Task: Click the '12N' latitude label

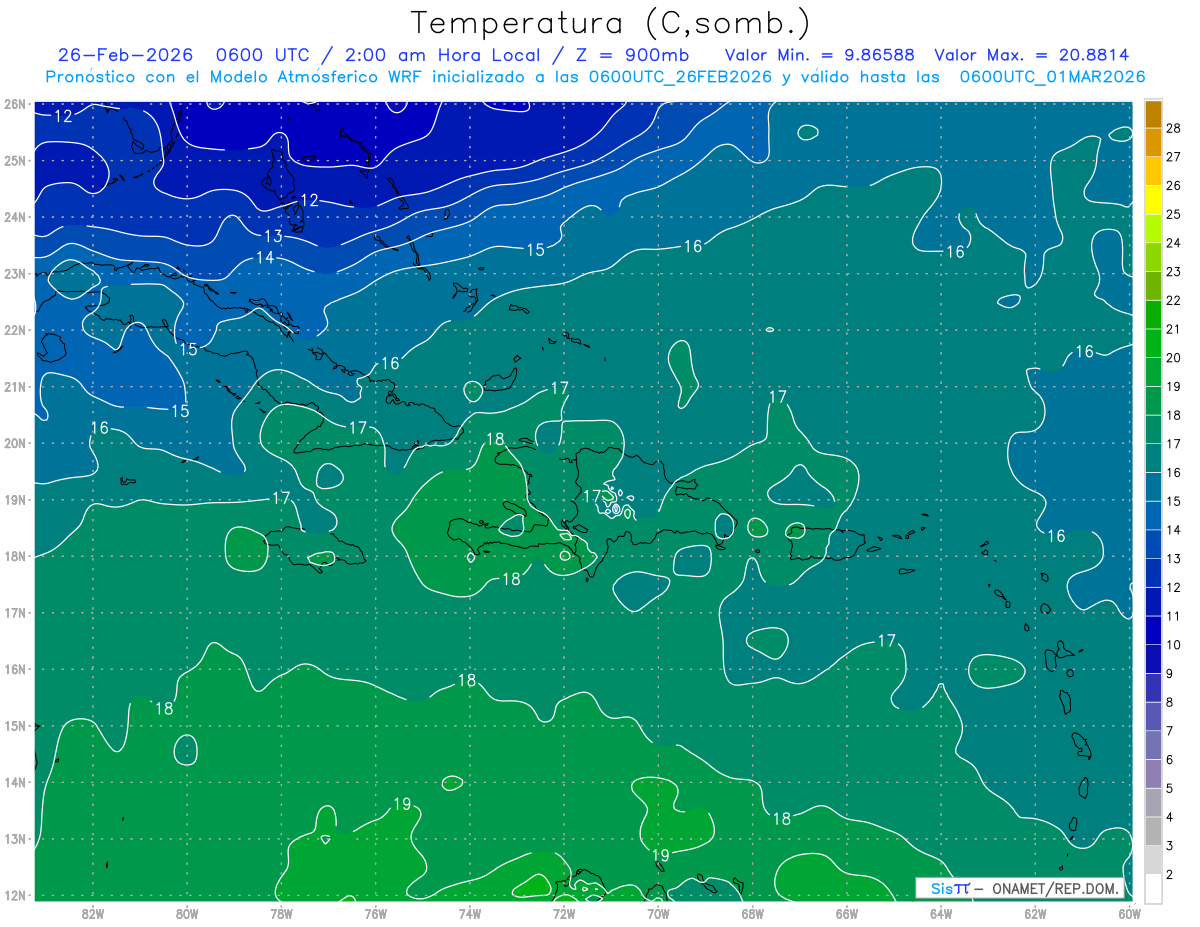Action: coord(15,895)
